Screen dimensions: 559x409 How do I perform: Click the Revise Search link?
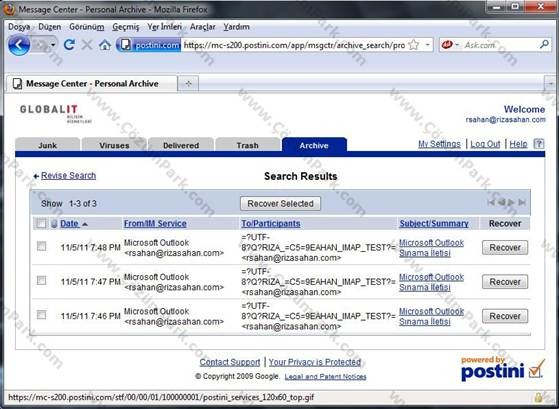68,175
